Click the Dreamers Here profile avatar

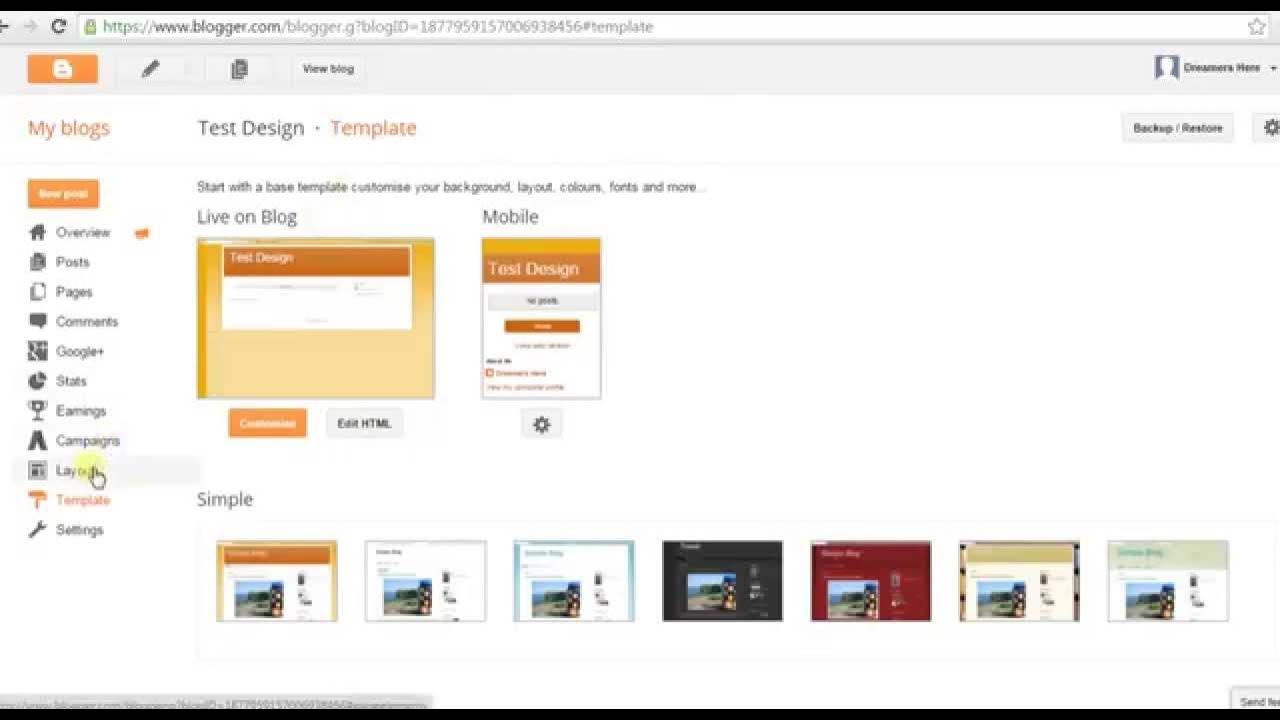1166,68
